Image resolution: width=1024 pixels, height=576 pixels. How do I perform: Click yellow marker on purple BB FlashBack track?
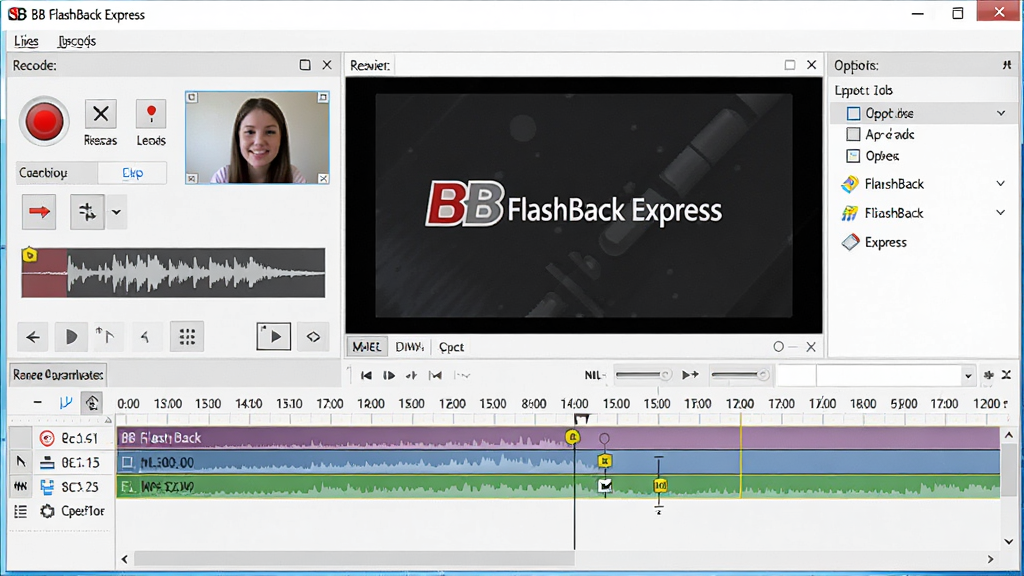tap(573, 437)
